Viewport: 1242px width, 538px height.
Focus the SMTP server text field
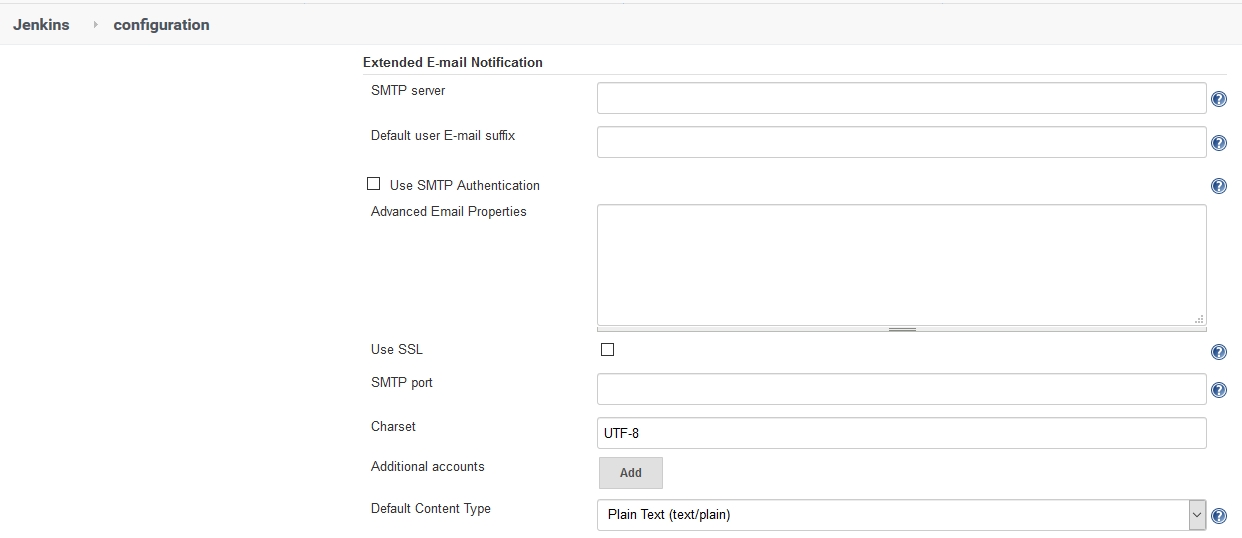(901, 99)
